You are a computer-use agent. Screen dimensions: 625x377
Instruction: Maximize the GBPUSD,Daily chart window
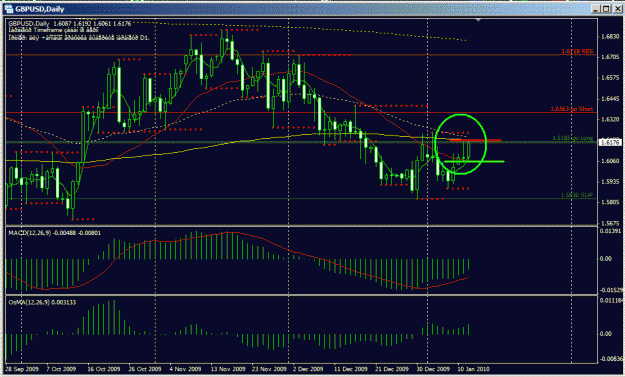click(x=606, y=9)
